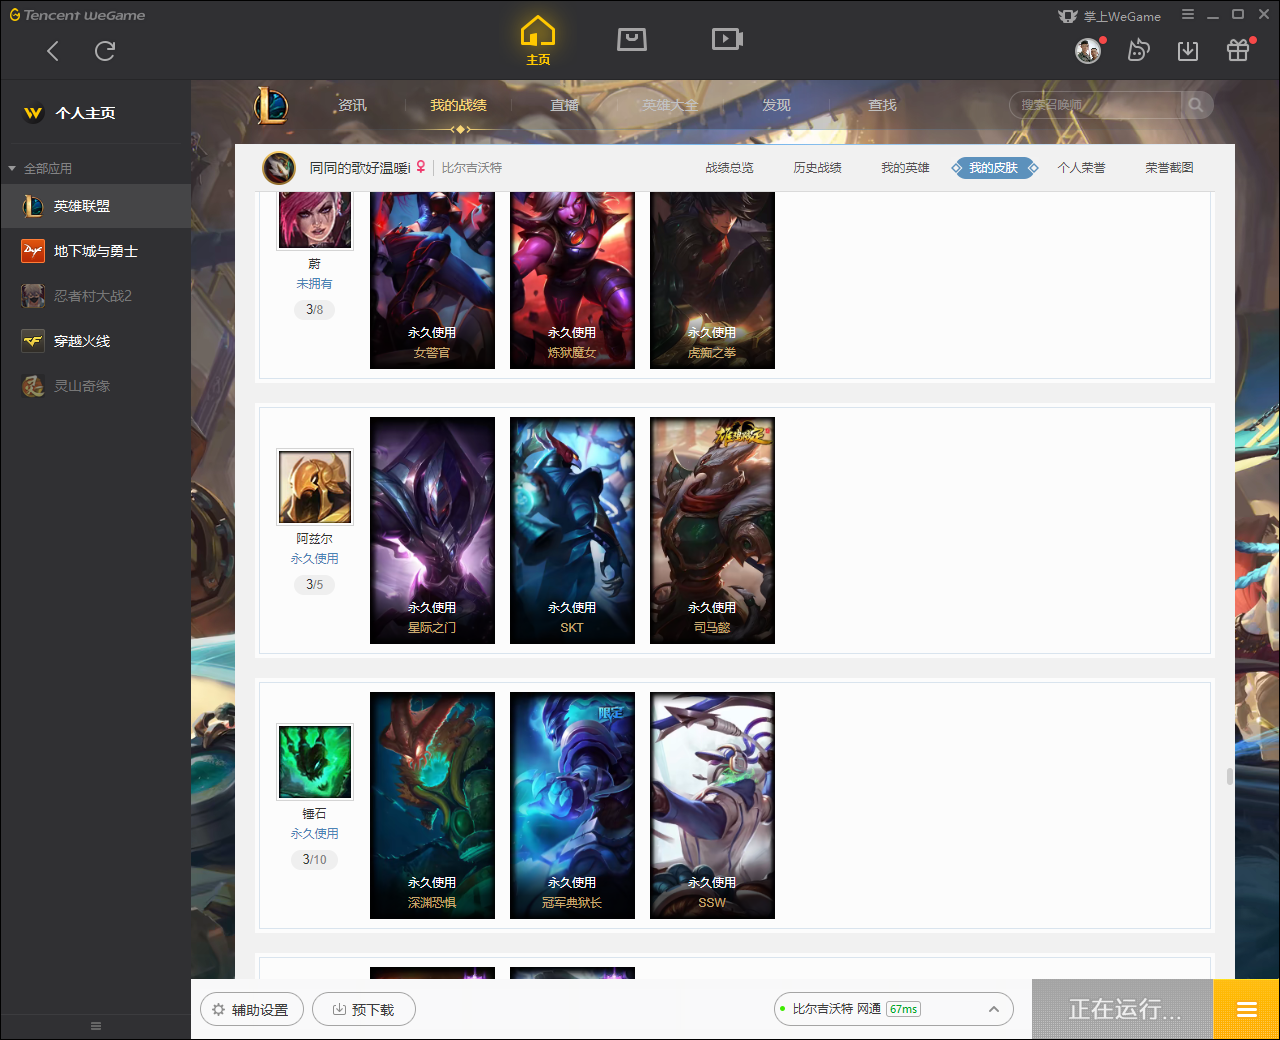Open the 掌上WeGame mobile link
Screen dimensions: 1280x1040
pyautogui.click(x=1110, y=16)
